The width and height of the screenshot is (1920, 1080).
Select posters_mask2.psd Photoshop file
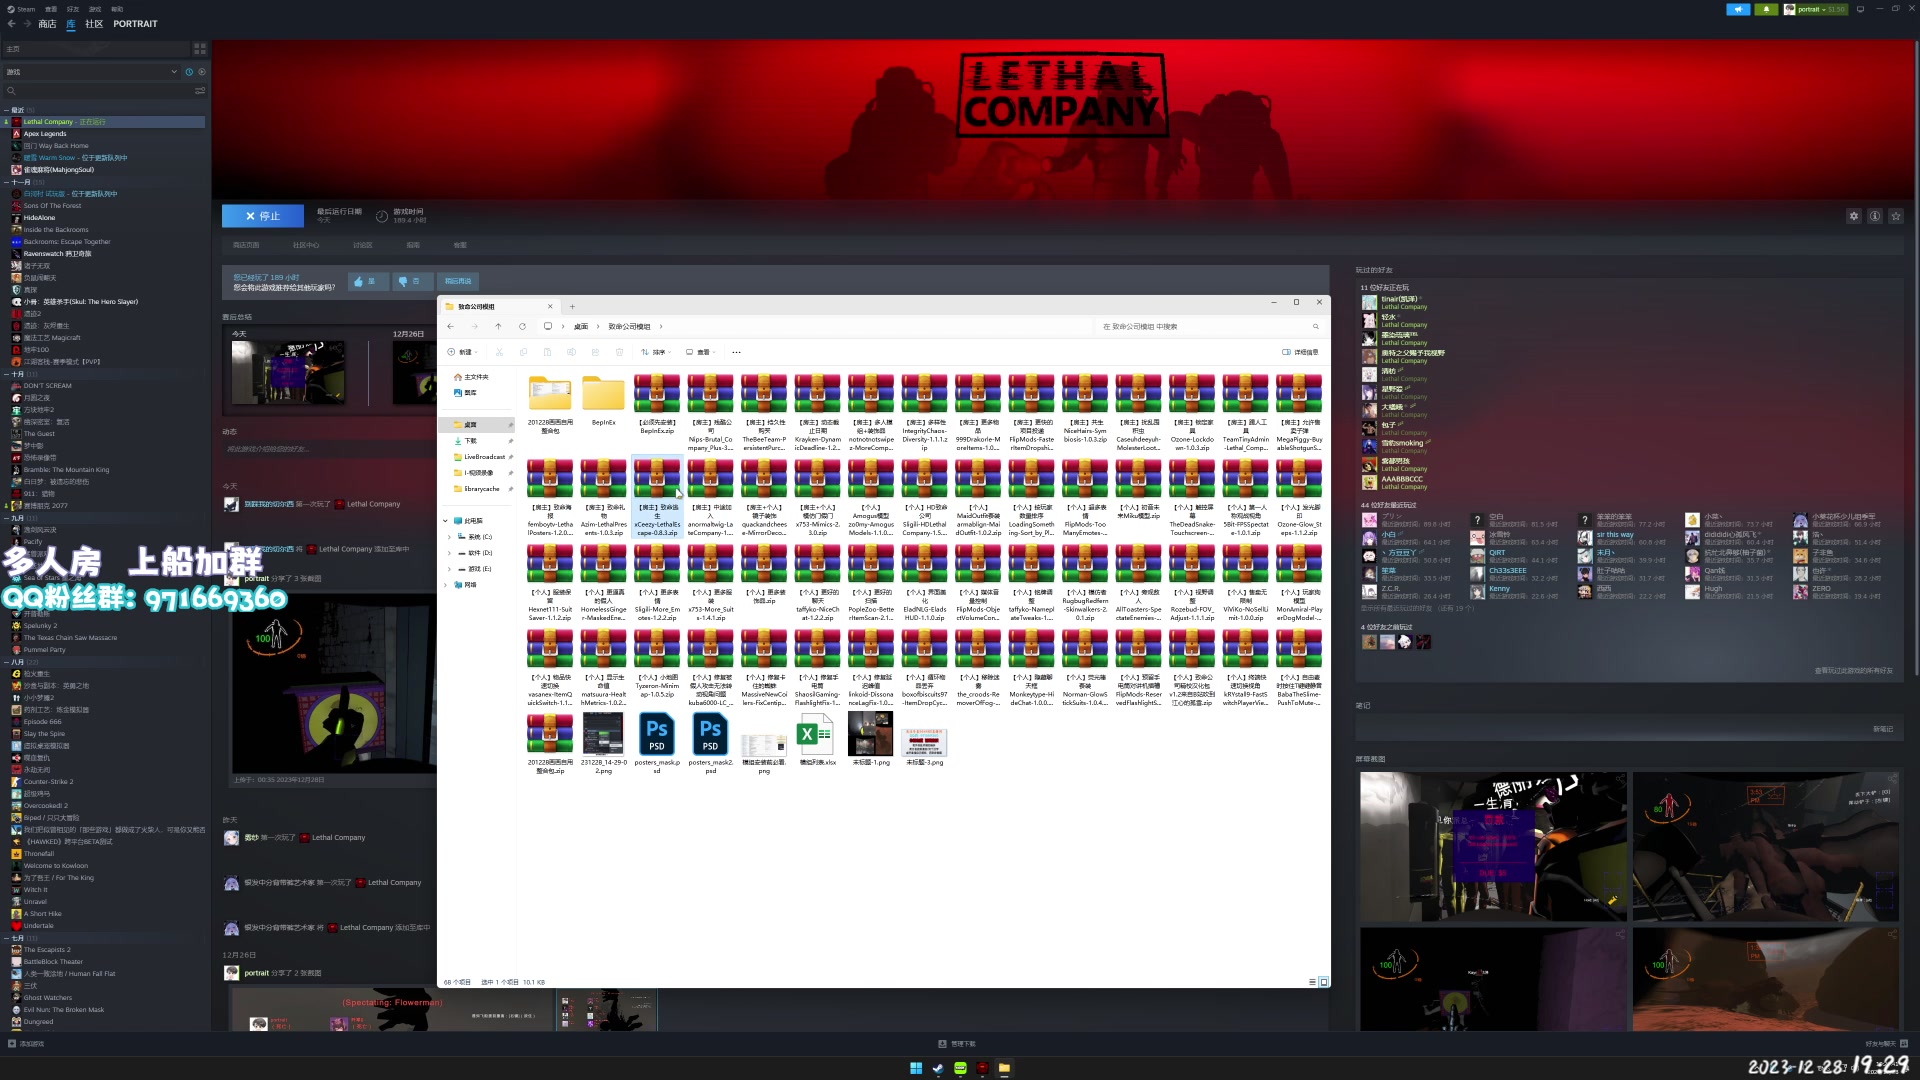(x=710, y=745)
